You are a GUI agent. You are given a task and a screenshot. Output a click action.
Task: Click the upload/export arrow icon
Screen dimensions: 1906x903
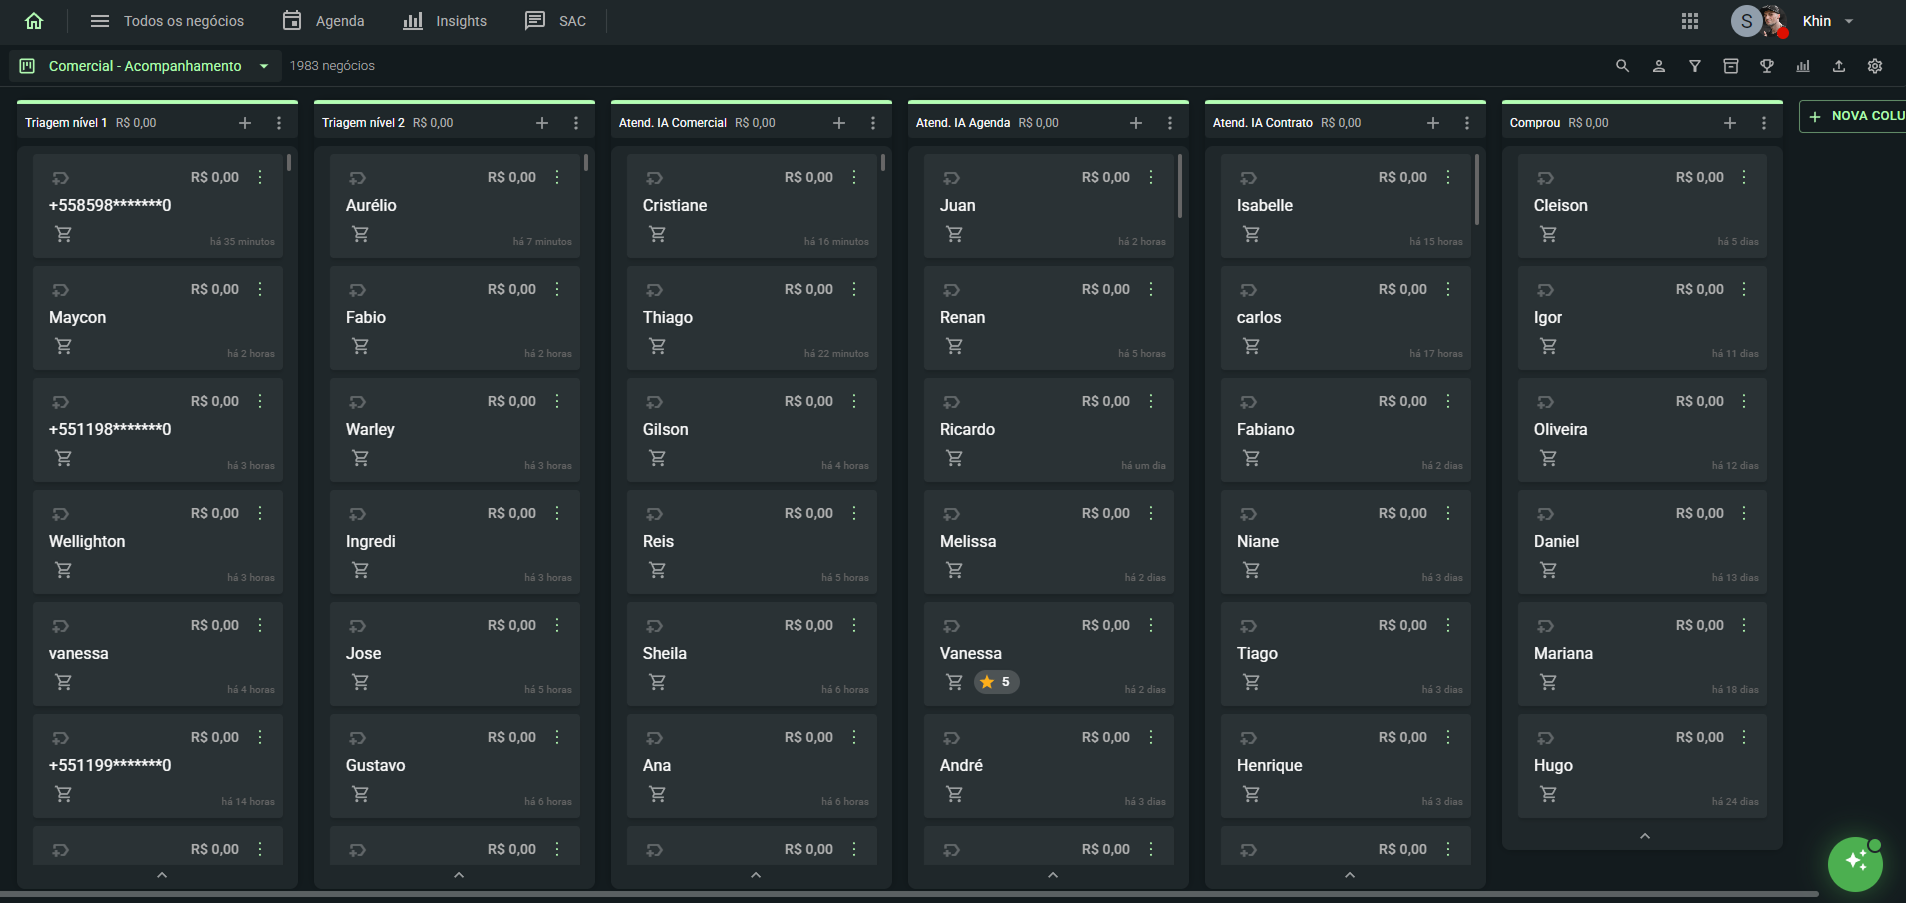pyautogui.click(x=1838, y=66)
